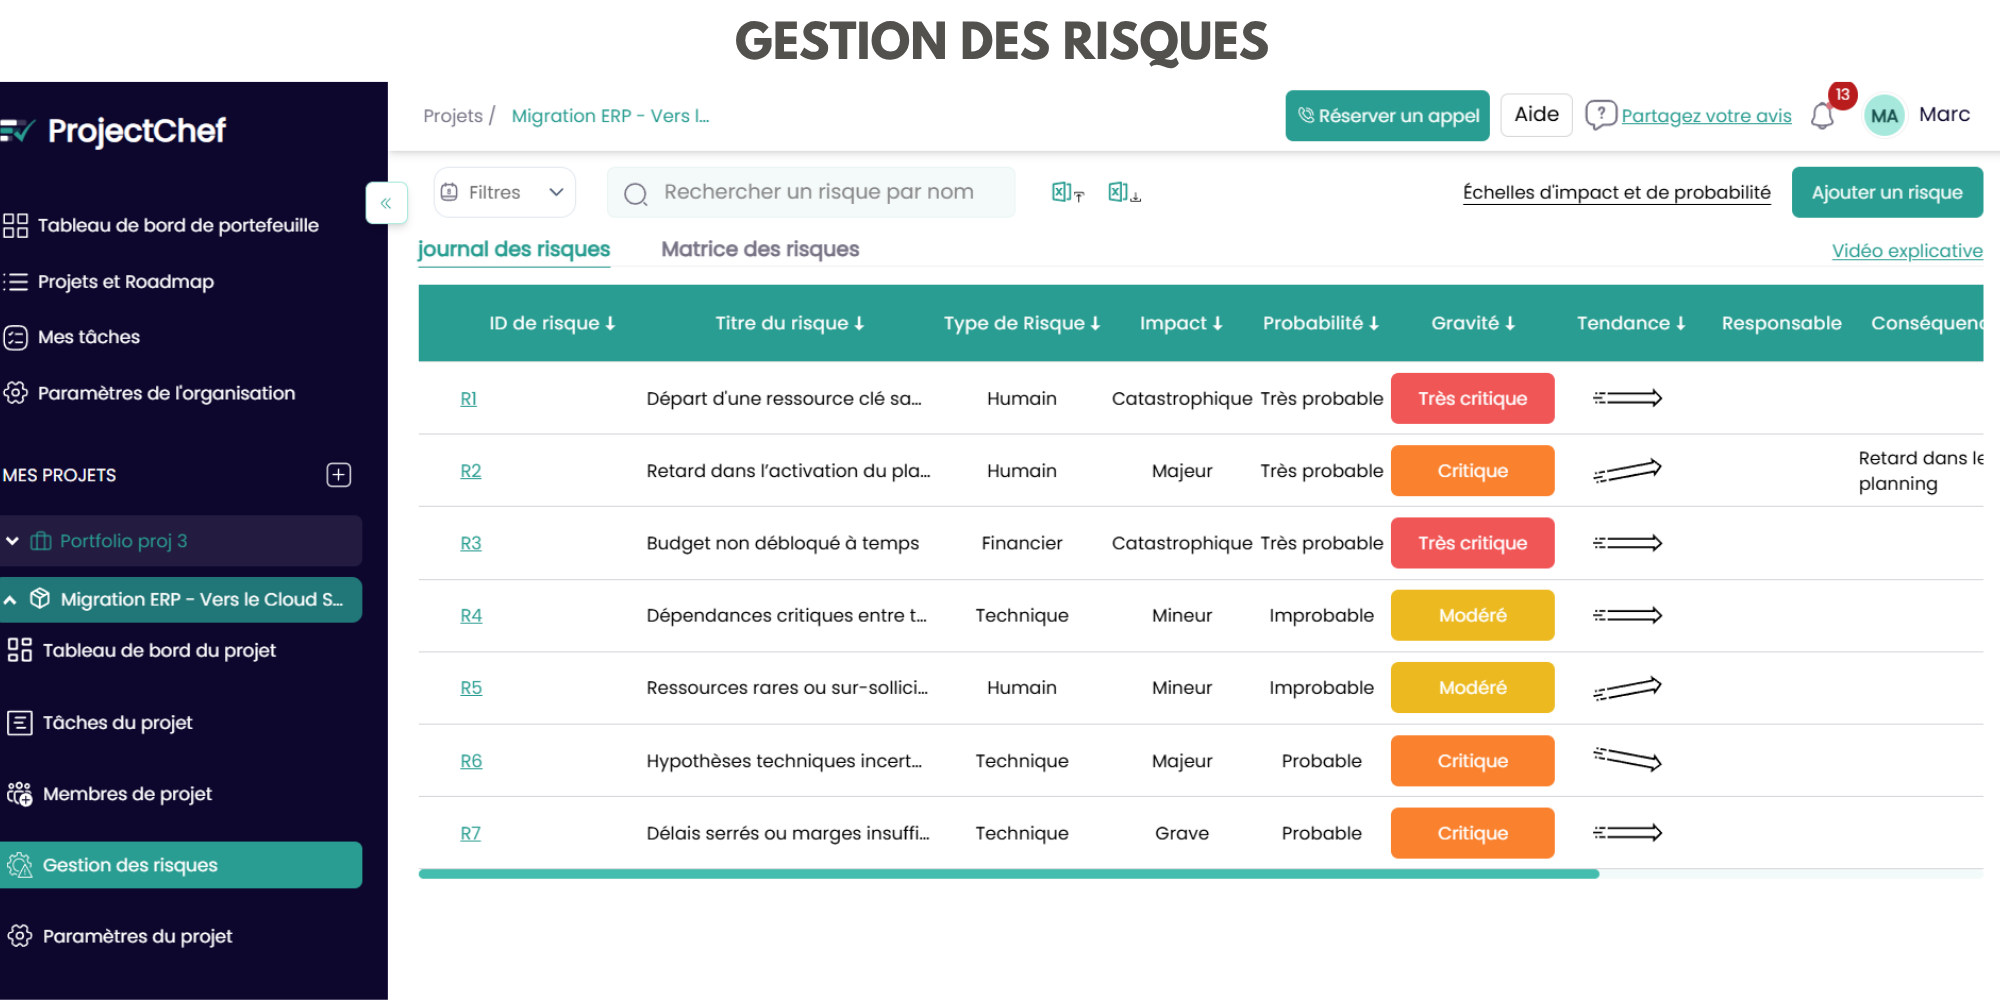
Task: Sort by Impact column
Action: 1181,323
